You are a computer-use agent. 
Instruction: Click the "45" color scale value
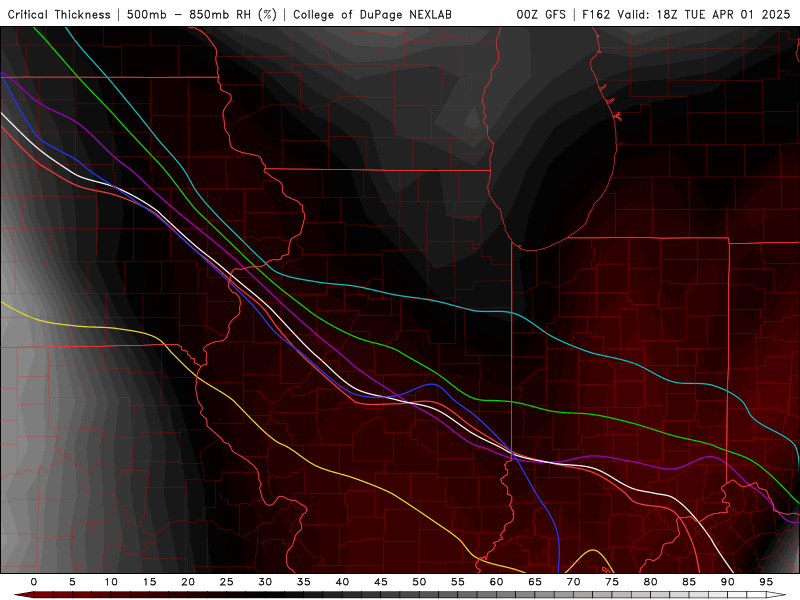(381, 582)
